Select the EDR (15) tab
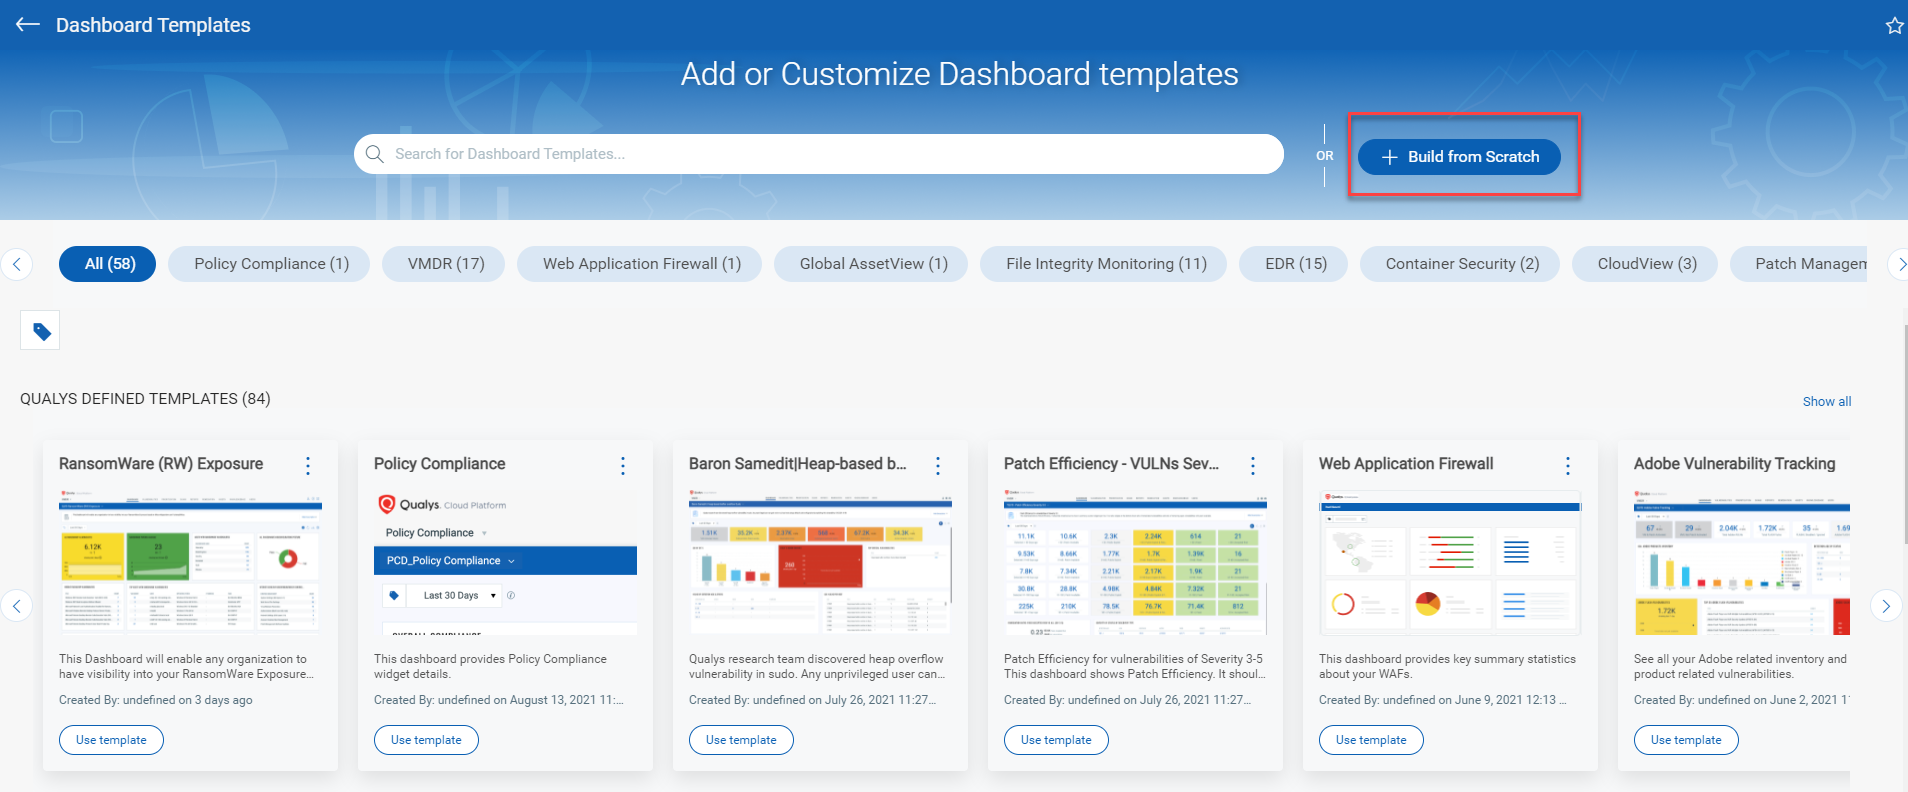The image size is (1908, 792). click(1294, 264)
